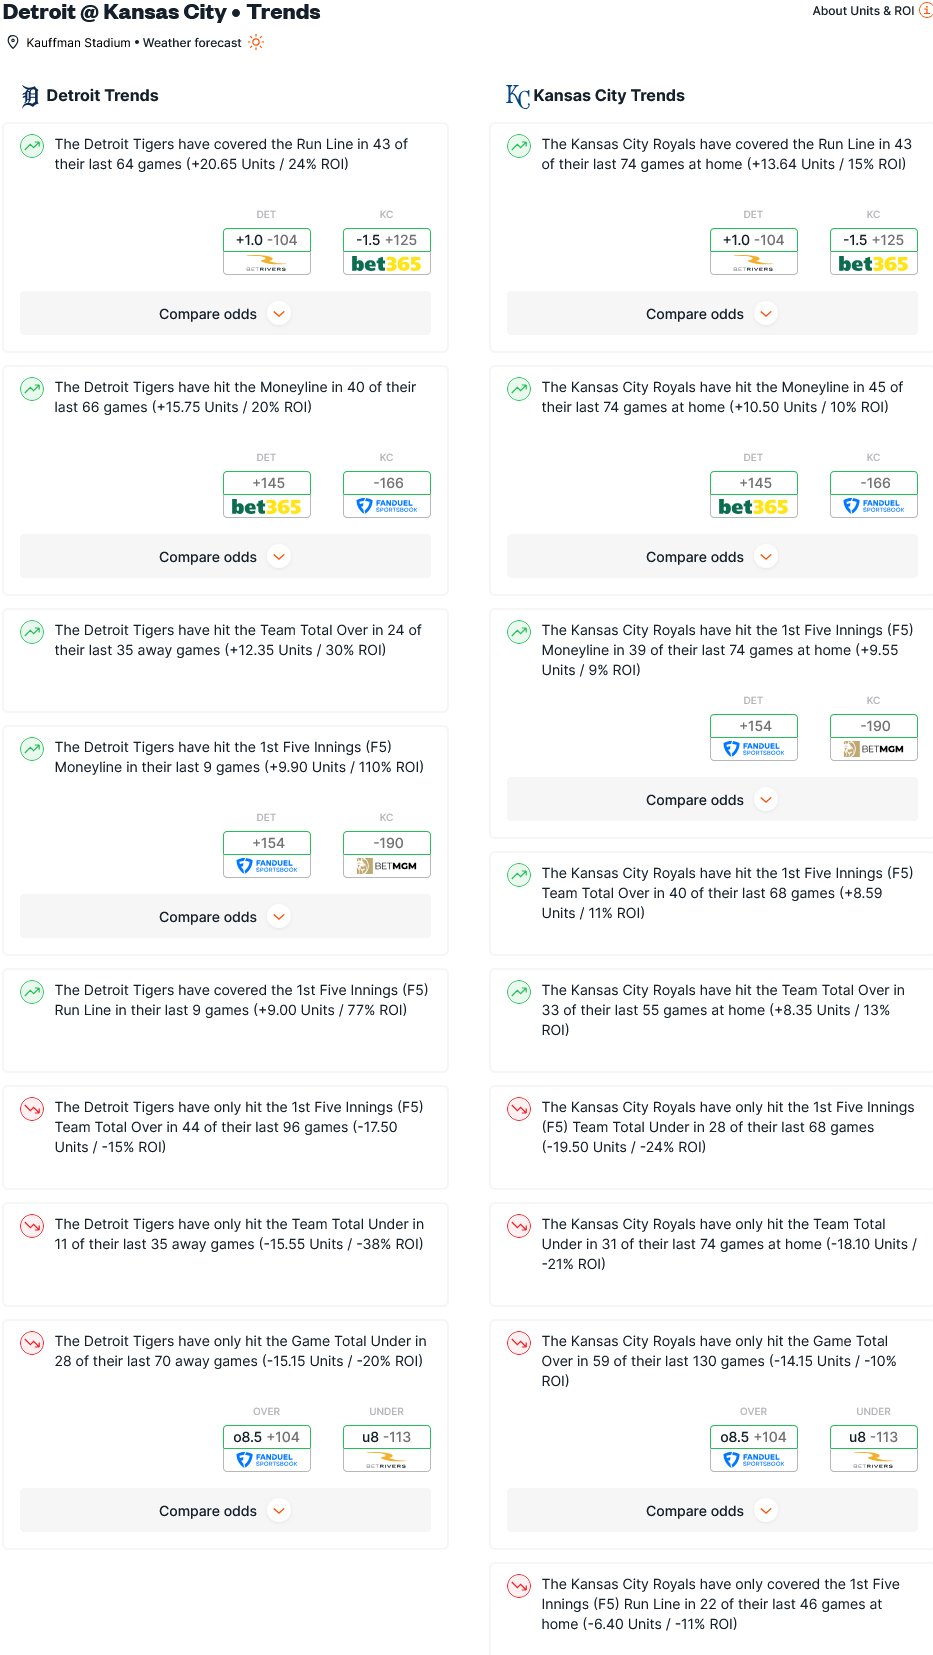Screen dimensions: 933x1655
Task: Open the About Units & ROI link
Action: tap(863, 11)
